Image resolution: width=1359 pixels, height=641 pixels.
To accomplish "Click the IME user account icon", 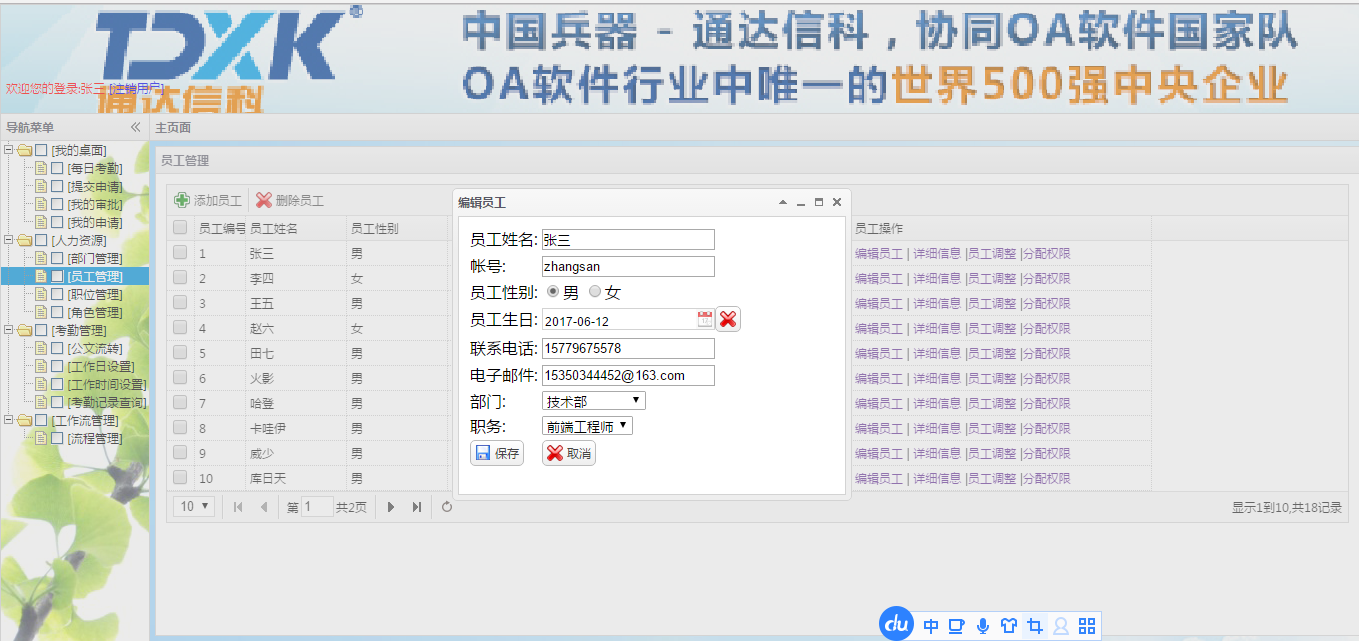I will (1061, 626).
